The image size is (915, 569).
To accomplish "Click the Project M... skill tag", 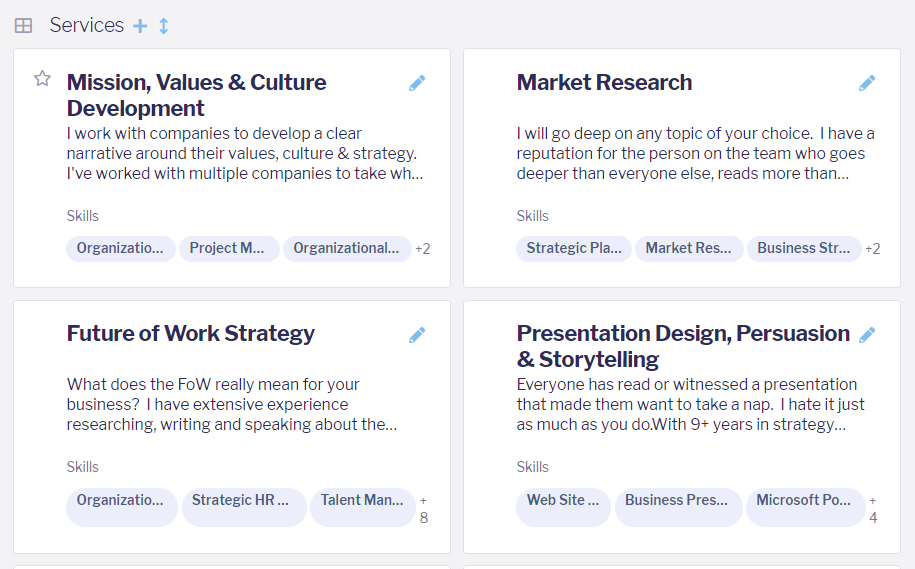I will pyautogui.click(x=228, y=249).
